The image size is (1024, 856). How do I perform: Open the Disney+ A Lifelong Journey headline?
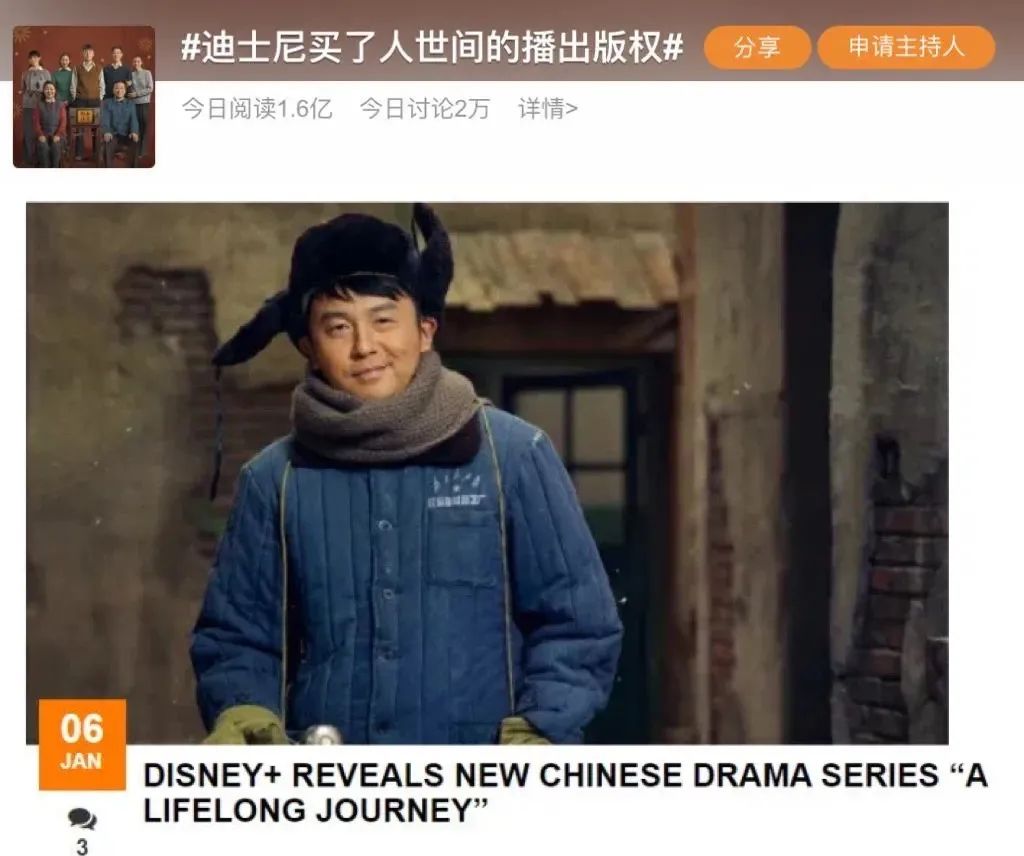565,793
